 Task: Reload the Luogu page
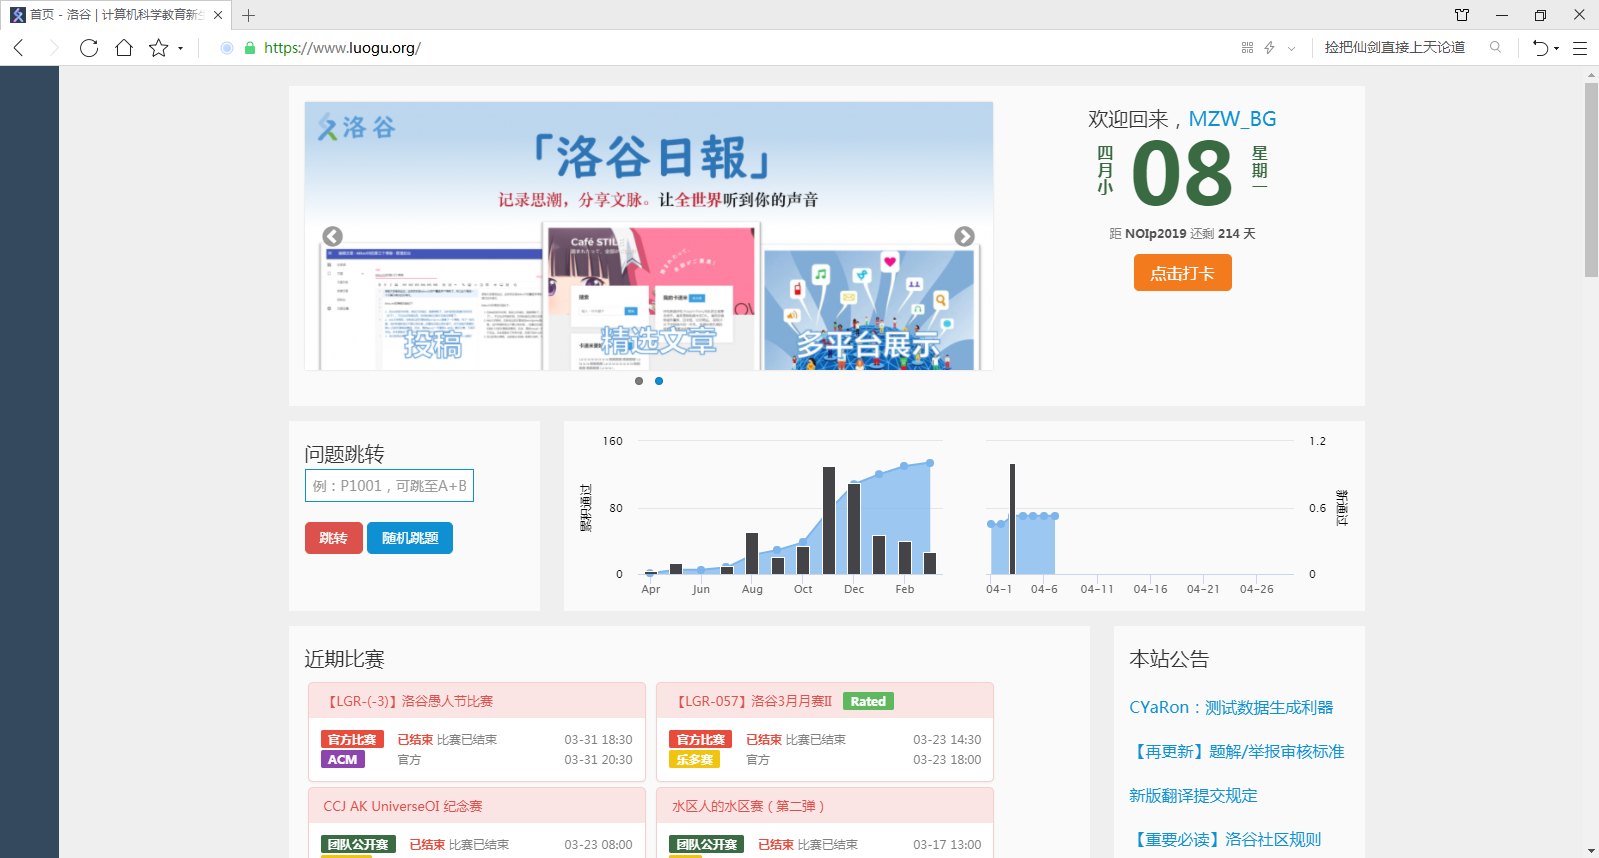click(89, 48)
